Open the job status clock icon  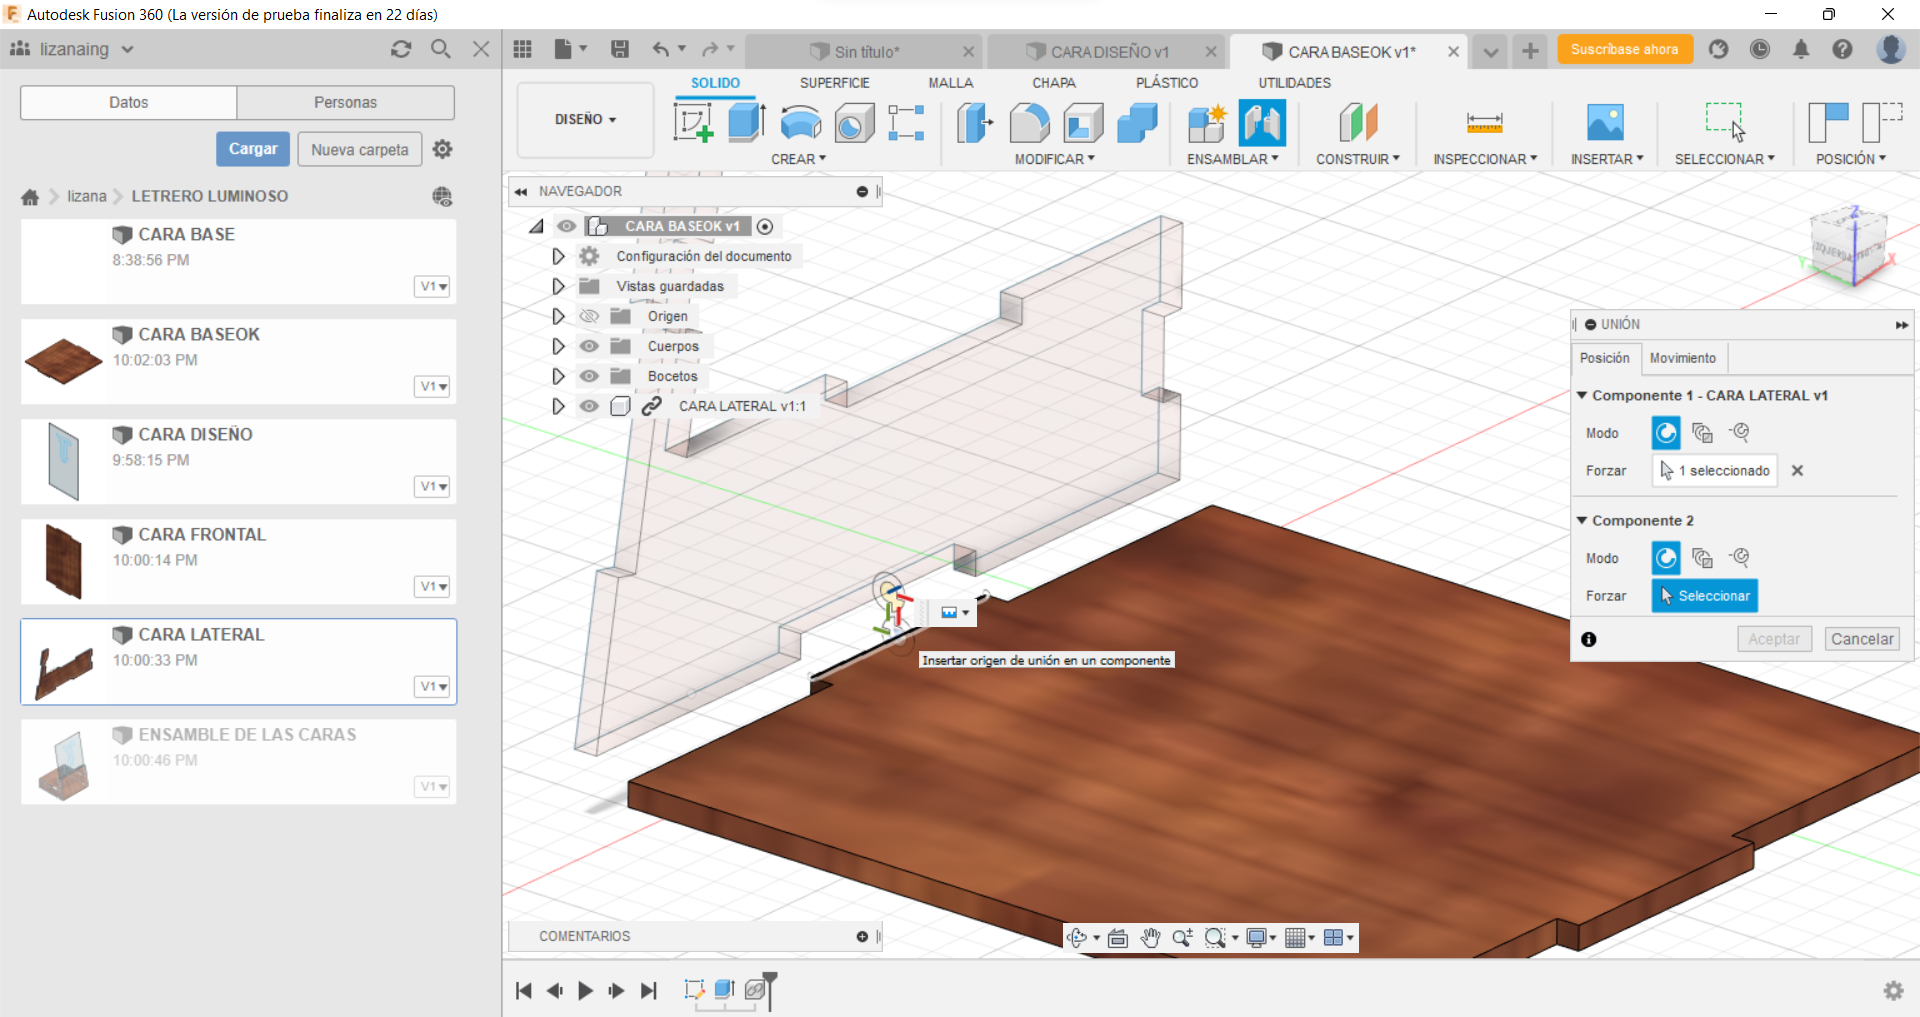(x=1760, y=49)
